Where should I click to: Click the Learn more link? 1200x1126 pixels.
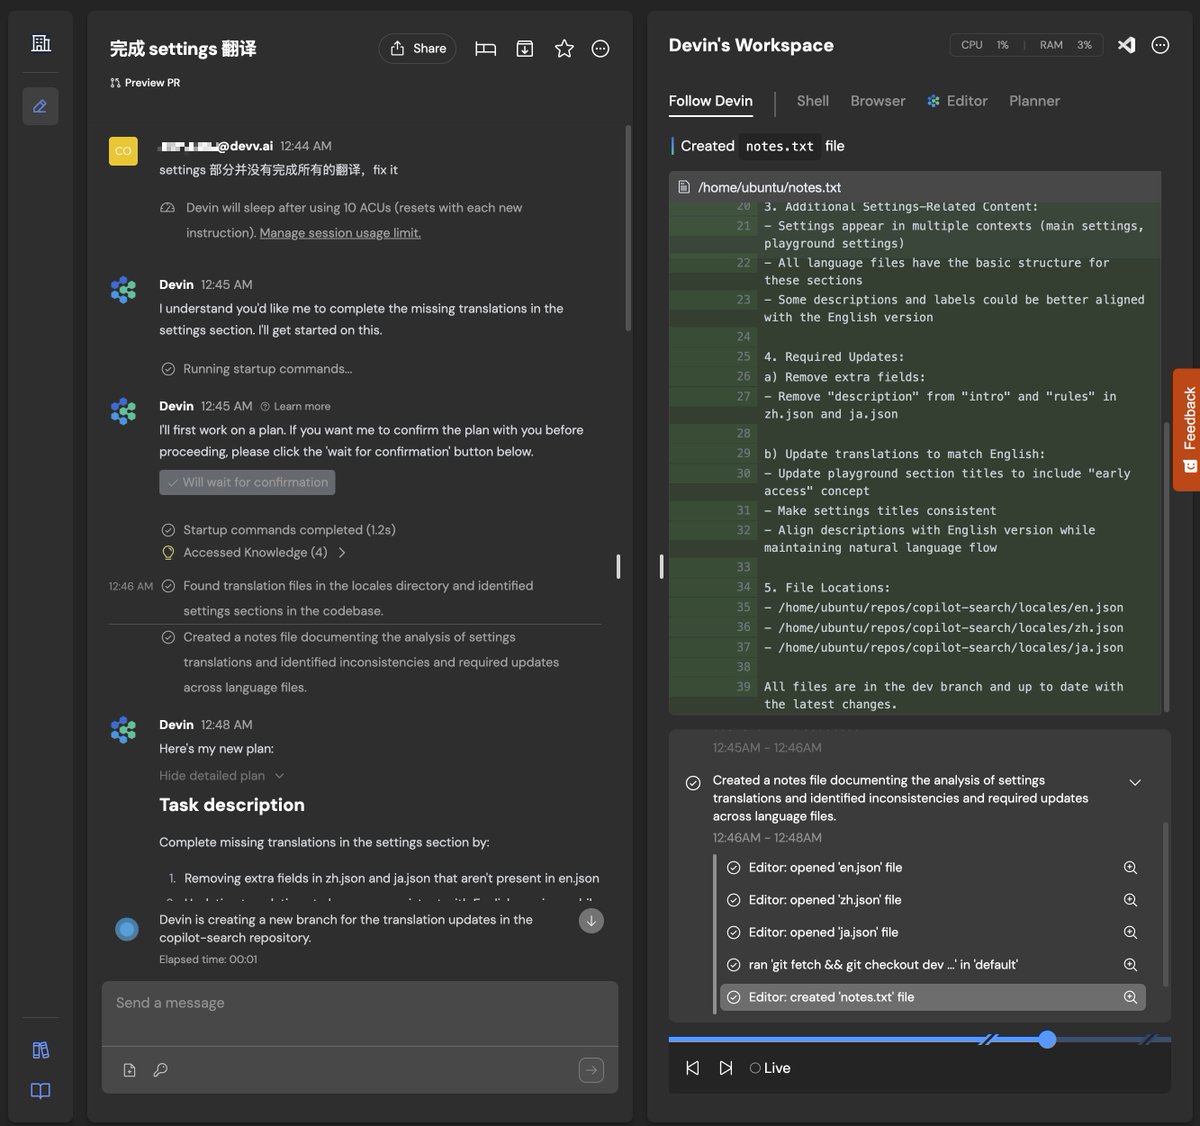pos(295,406)
